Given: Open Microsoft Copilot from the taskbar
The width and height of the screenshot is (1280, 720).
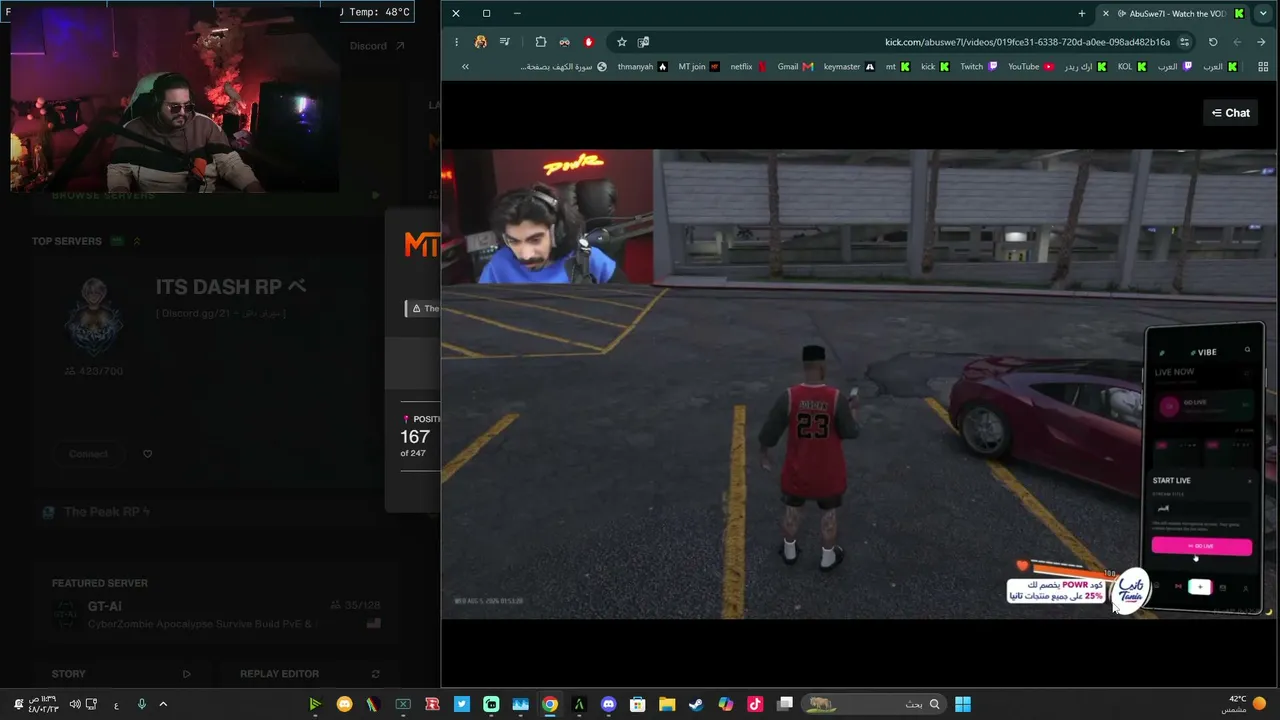Looking at the screenshot, I should click(x=726, y=704).
